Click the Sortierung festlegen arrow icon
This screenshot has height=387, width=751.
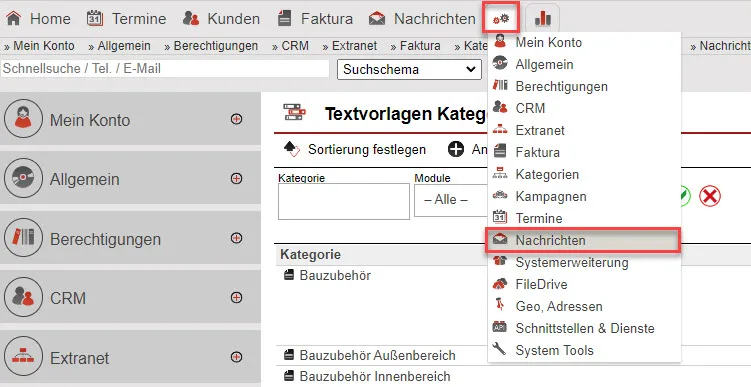(292, 149)
